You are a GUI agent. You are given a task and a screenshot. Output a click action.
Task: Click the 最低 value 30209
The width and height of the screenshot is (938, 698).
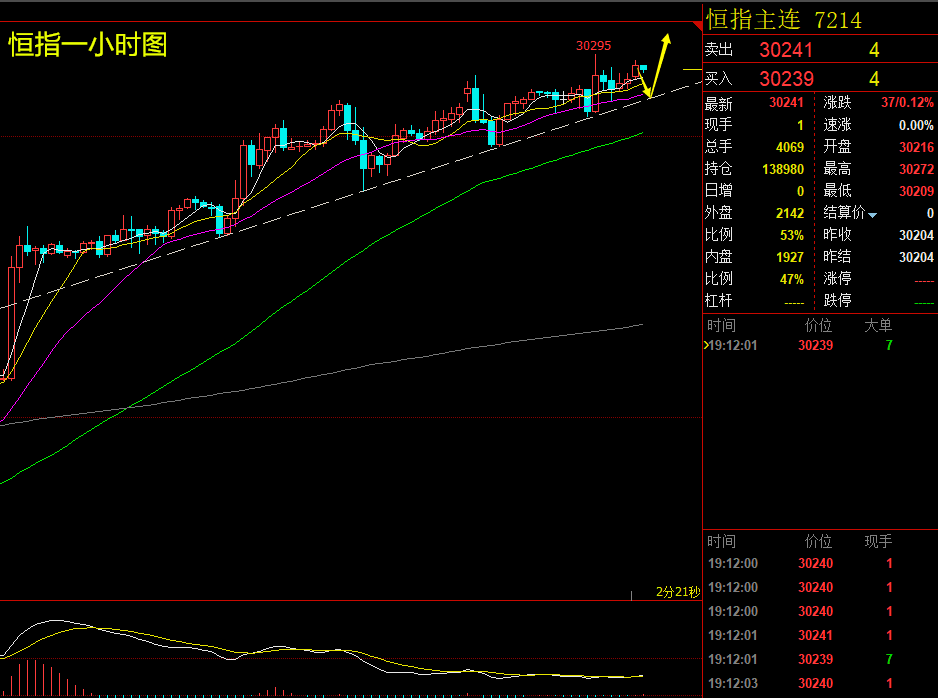[916, 191]
